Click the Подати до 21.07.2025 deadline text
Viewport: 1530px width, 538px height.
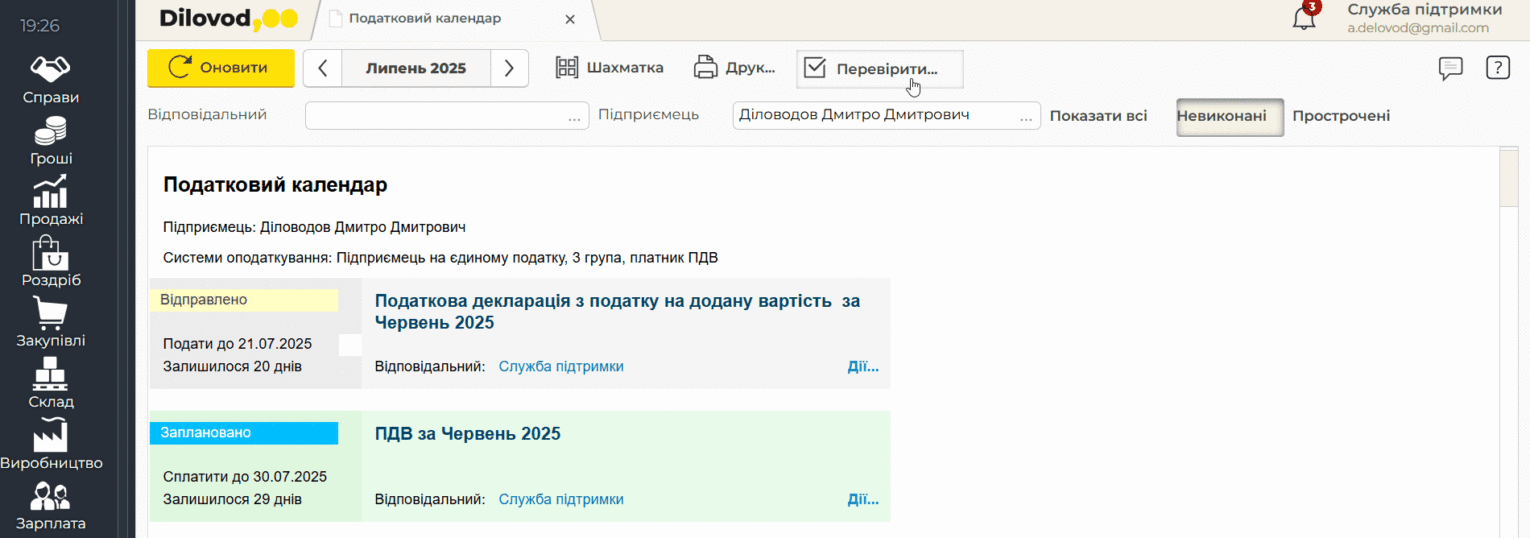click(x=237, y=344)
